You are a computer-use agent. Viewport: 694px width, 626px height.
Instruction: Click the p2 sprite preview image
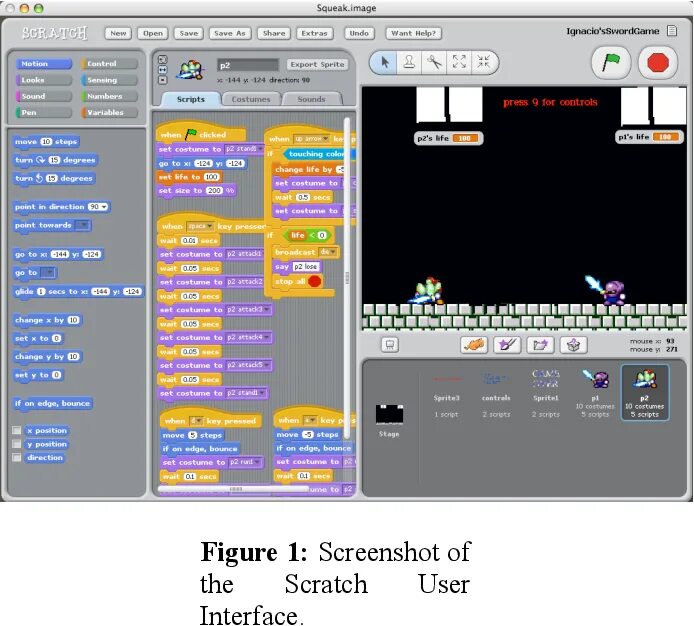(x=190, y=70)
